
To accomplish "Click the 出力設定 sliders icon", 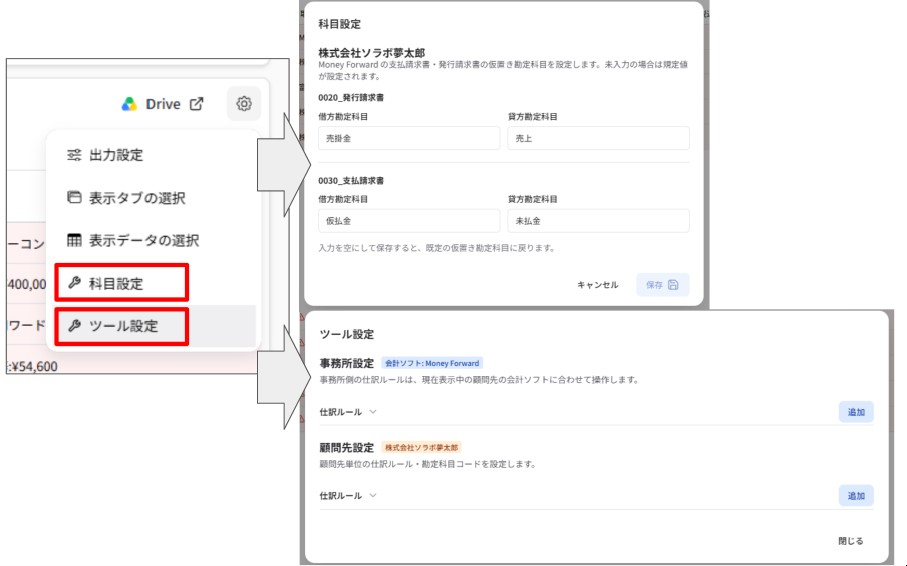I will [74, 155].
